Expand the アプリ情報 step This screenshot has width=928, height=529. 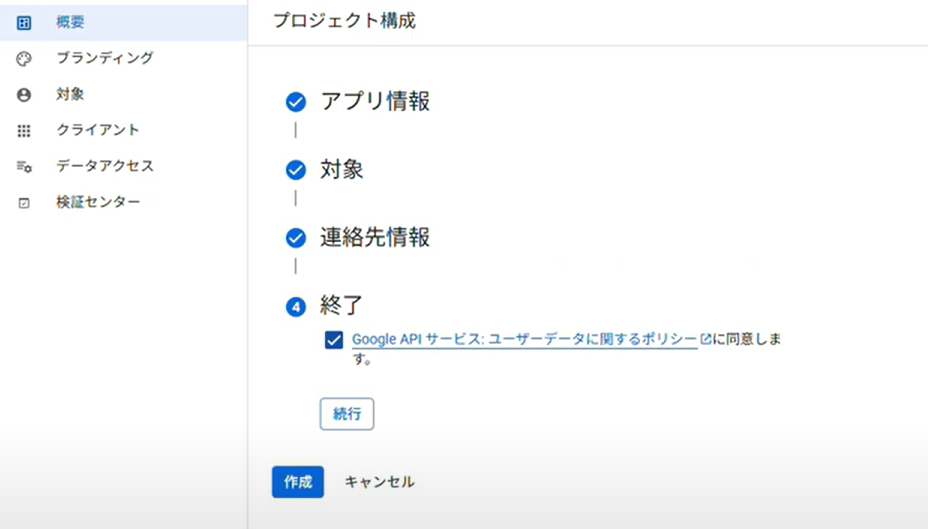(x=375, y=101)
